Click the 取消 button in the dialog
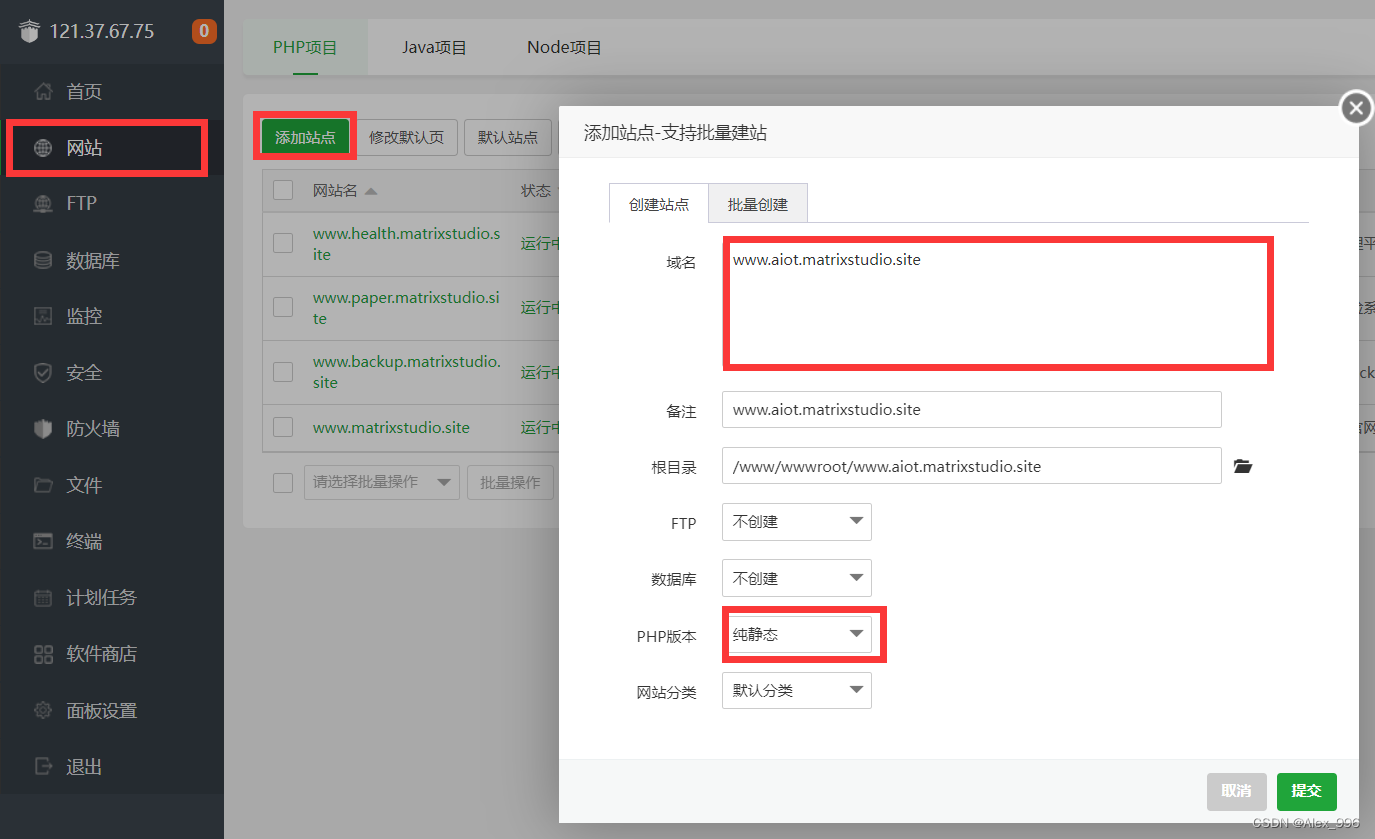This screenshot has height=839, width=1375. [x=1236, y=791]
